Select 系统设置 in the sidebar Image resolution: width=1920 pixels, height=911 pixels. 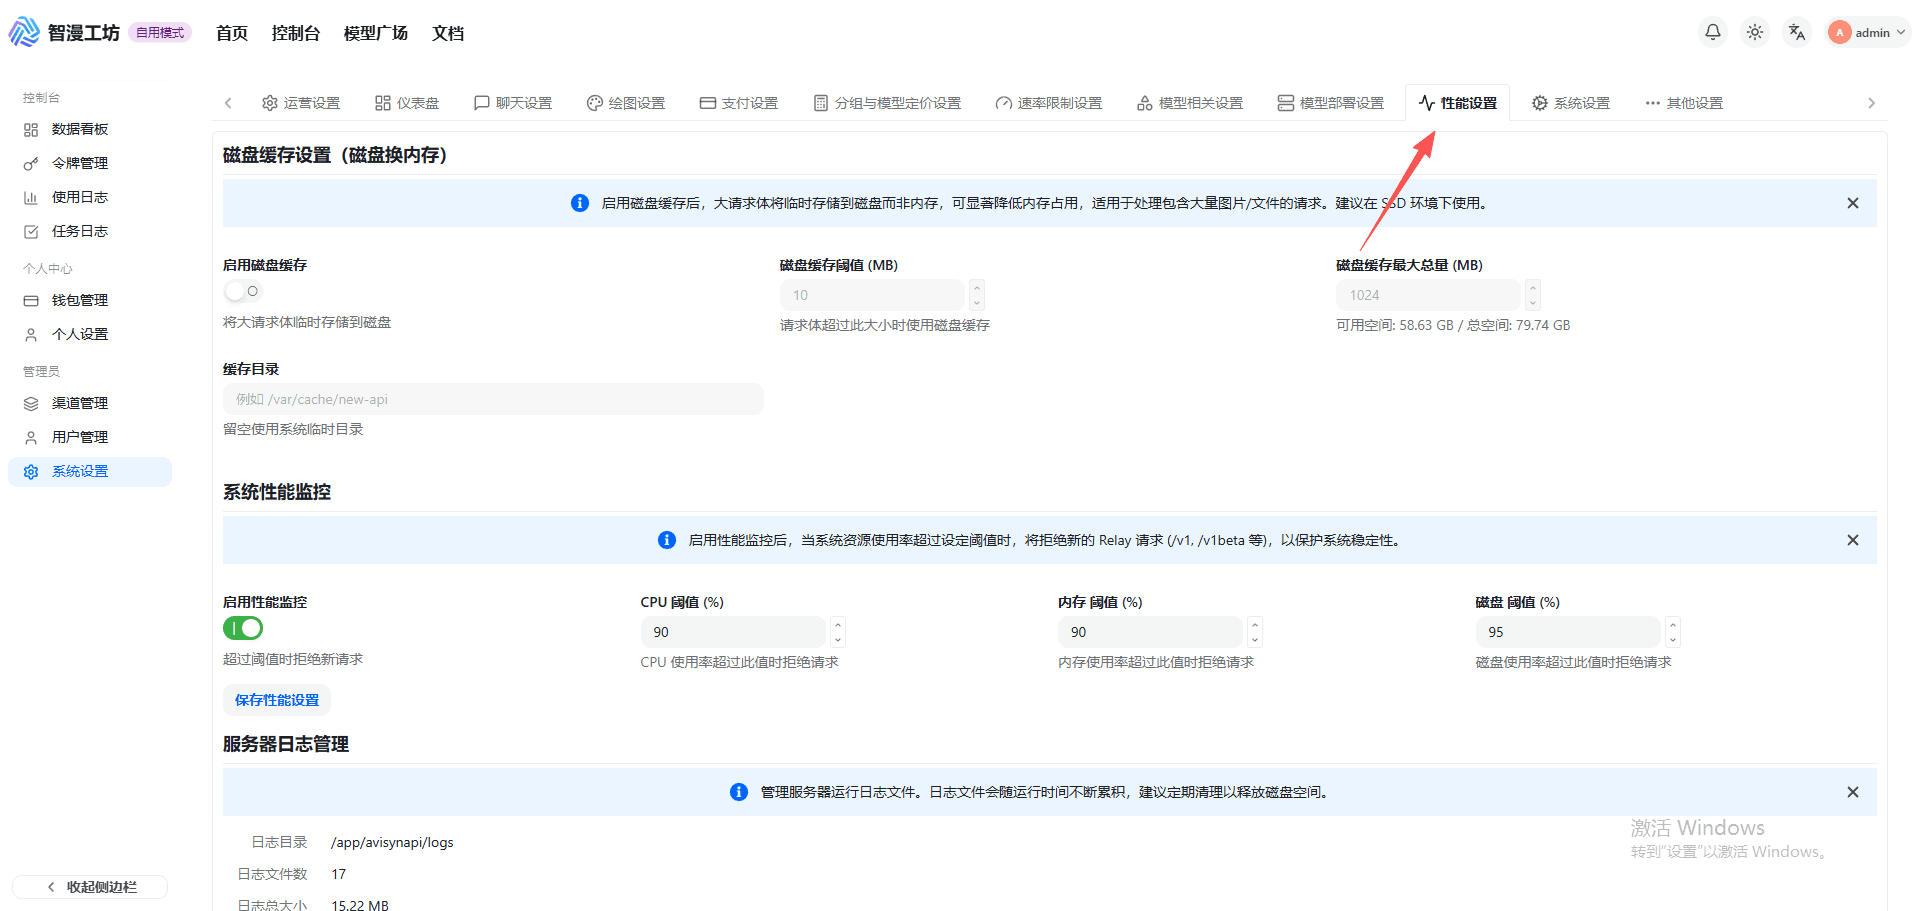click(90, 471)
